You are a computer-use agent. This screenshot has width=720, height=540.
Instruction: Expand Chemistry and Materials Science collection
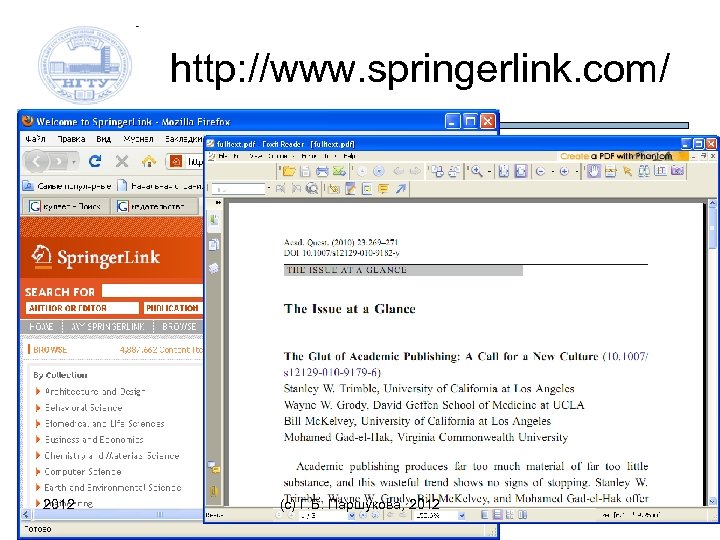pos(38,456)
